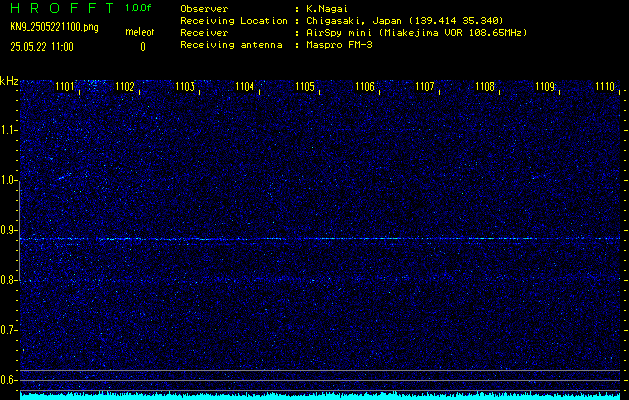Click time marker 1104
Viewport: 629px width, 400px height.
pyautogui.click(x=245, y=87)
